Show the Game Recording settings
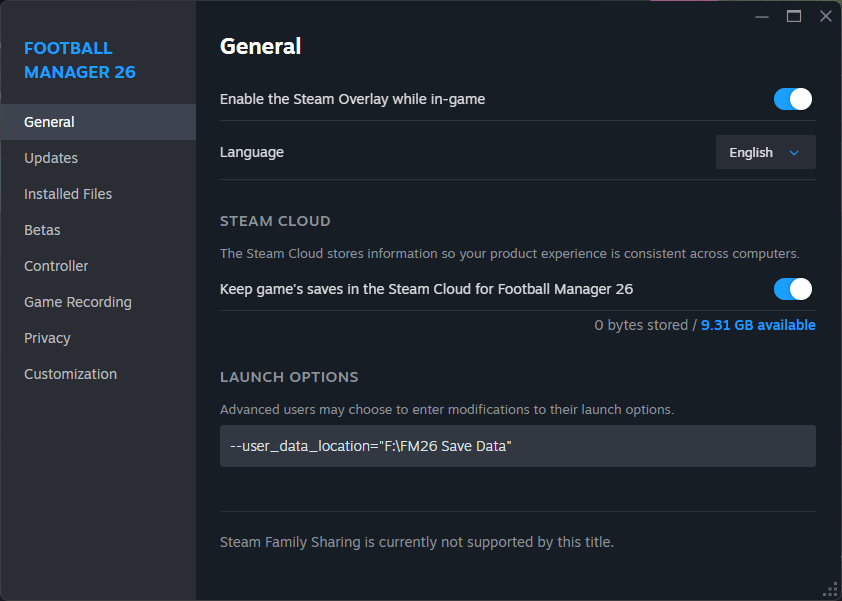Screen dimensions: 842x601 pos(78,302)
